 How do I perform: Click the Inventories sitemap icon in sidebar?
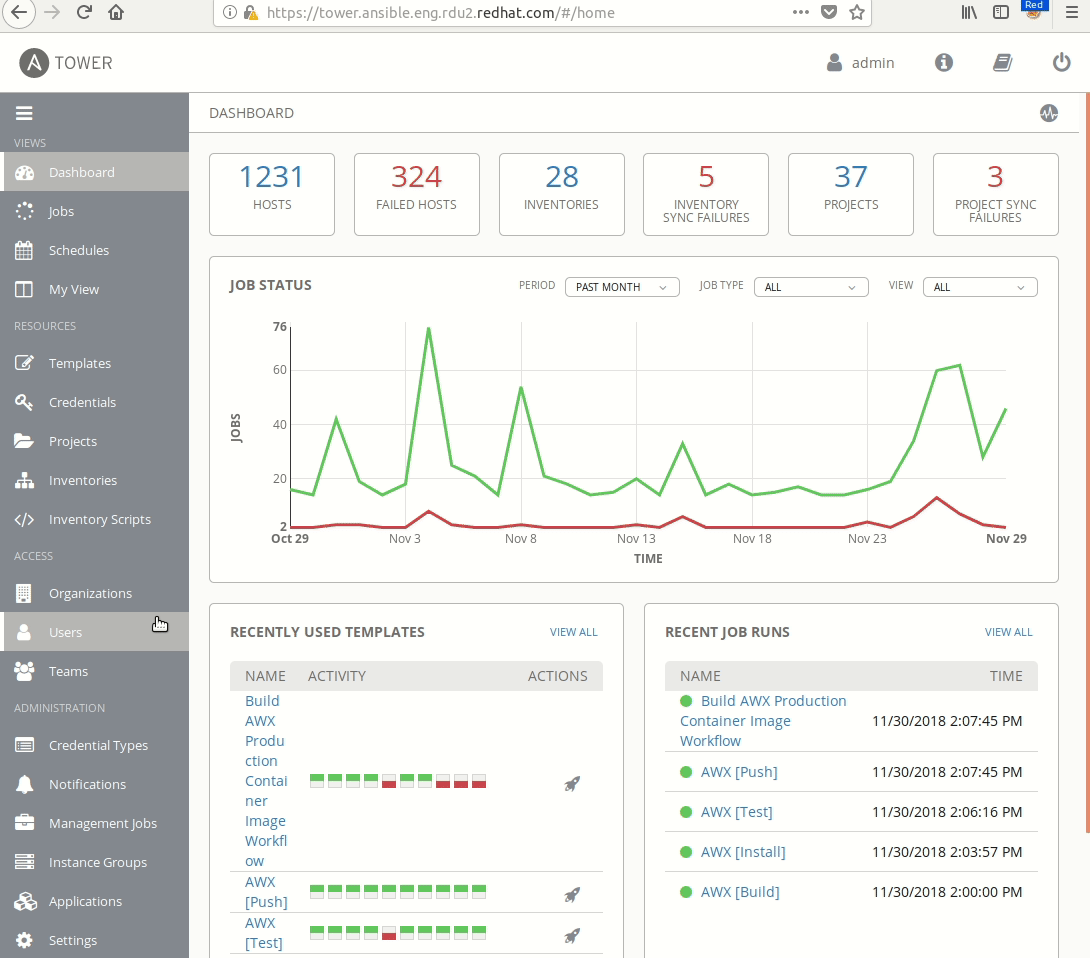click(24, 480)
